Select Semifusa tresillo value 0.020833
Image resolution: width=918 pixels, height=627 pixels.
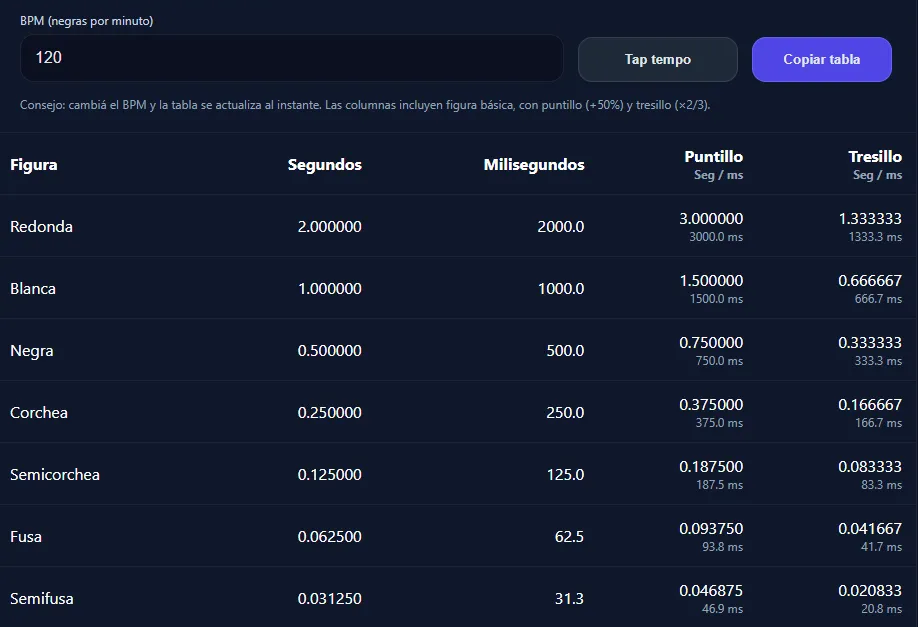870,591
